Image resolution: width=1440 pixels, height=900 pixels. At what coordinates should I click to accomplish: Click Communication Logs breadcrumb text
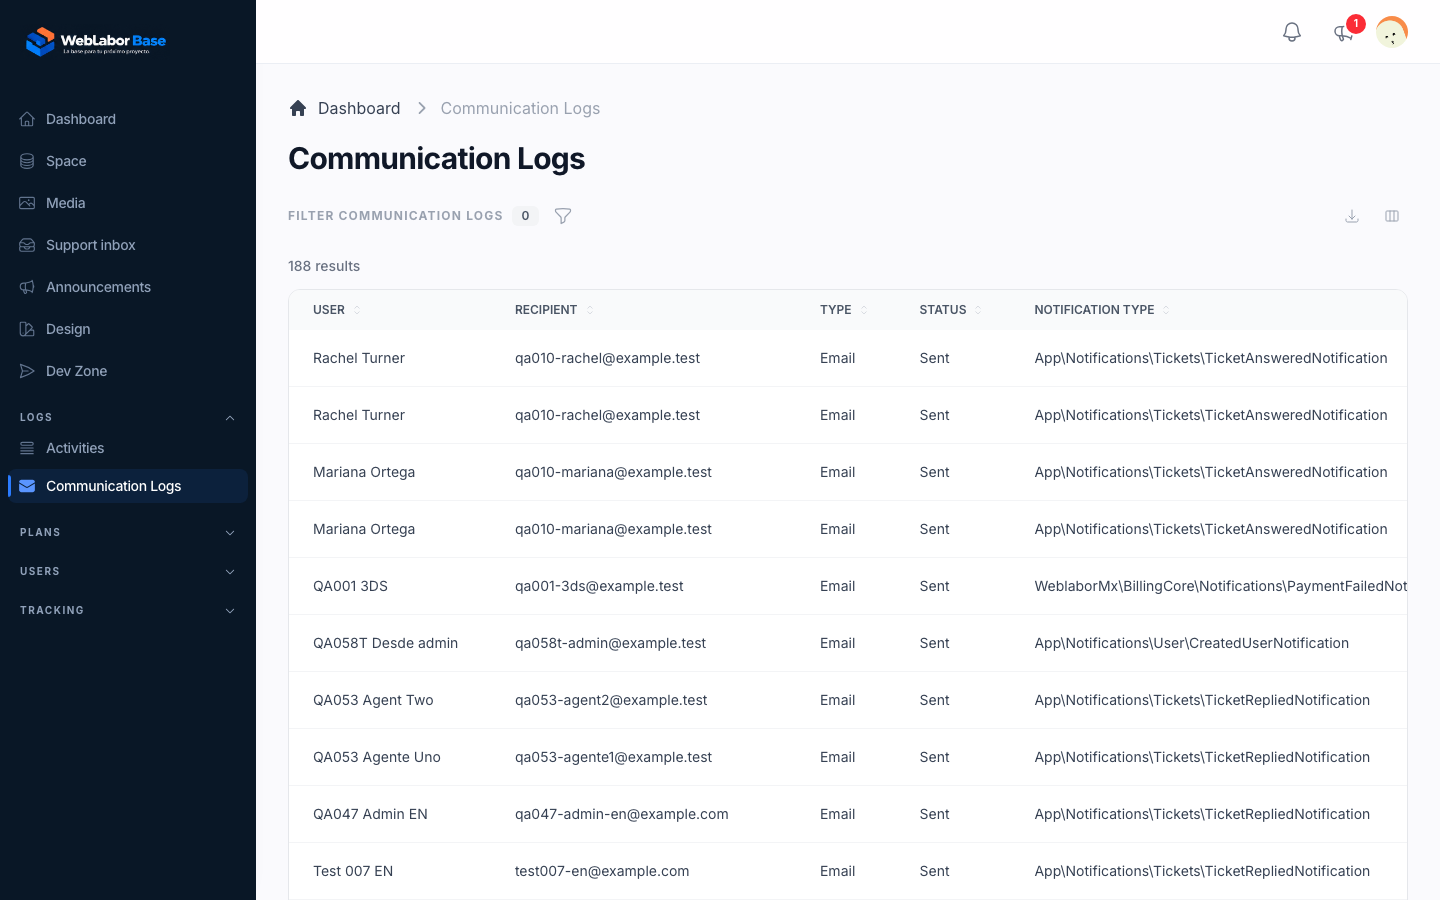[520, 108]
